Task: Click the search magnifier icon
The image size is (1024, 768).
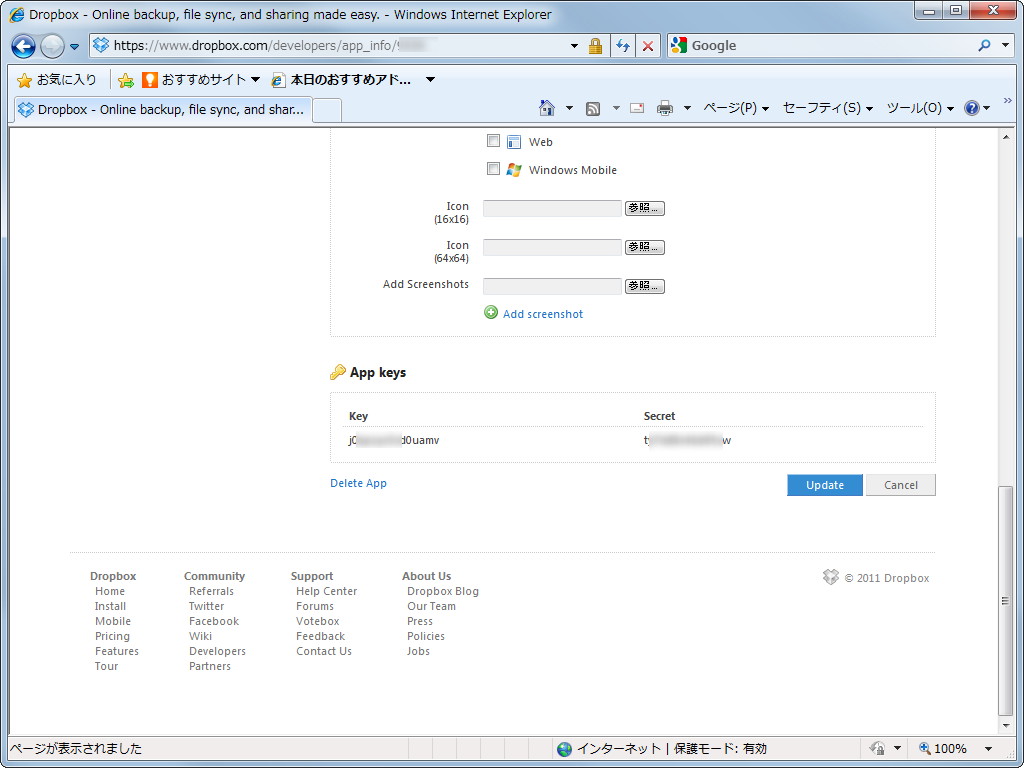Action: click(x=984, y=45)
